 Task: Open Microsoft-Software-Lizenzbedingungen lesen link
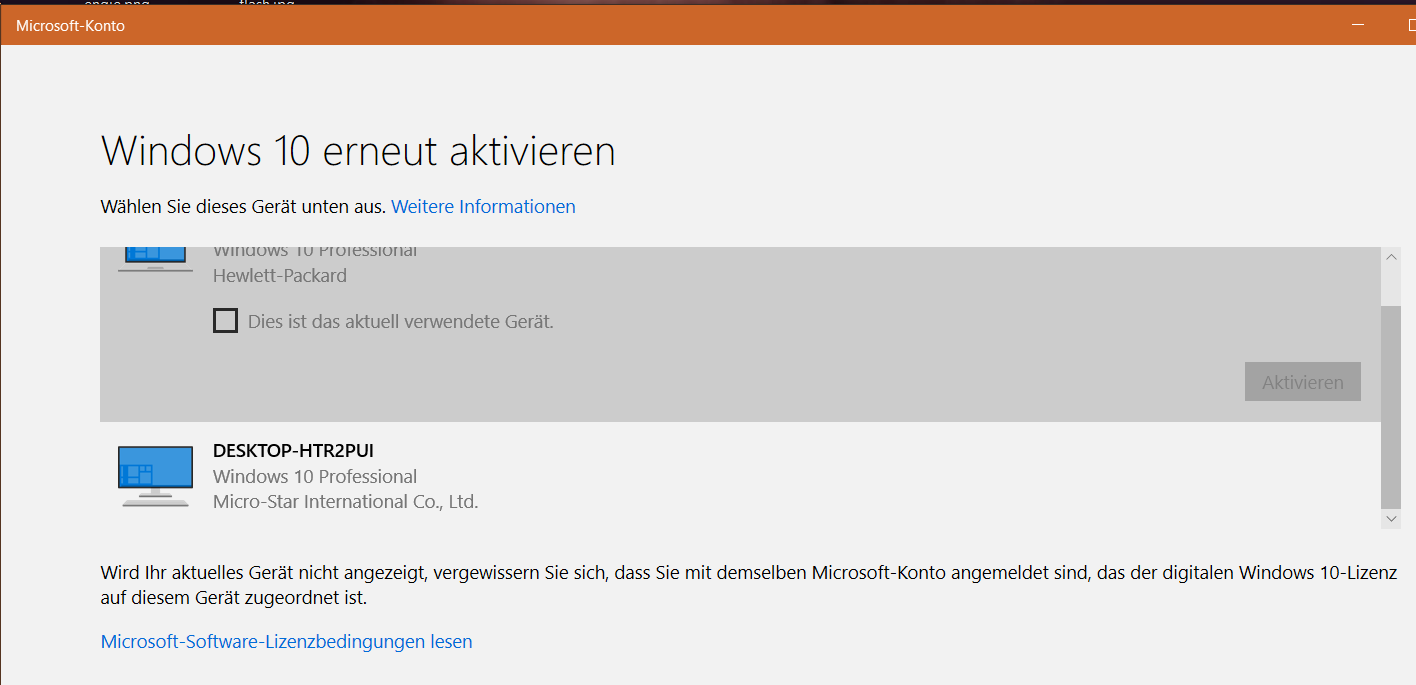click(287, 642)
